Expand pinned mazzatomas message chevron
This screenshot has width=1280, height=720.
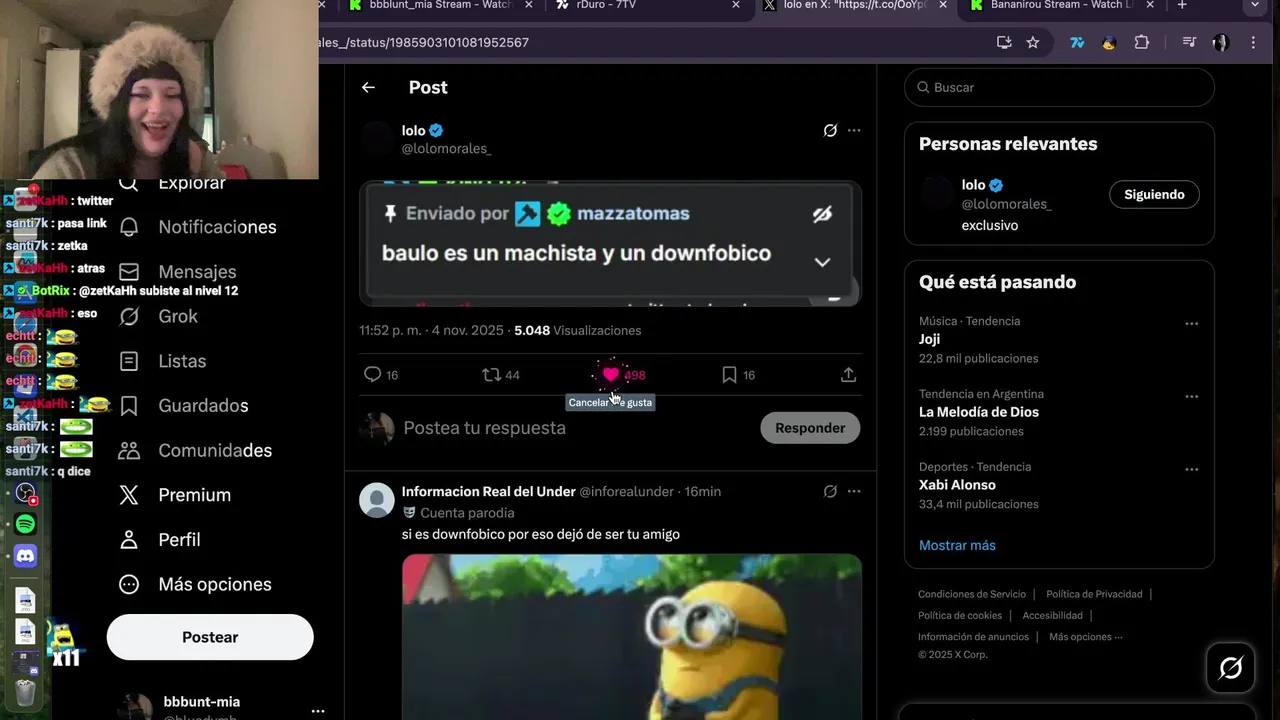pyautogui.click(x=822, y=262)
